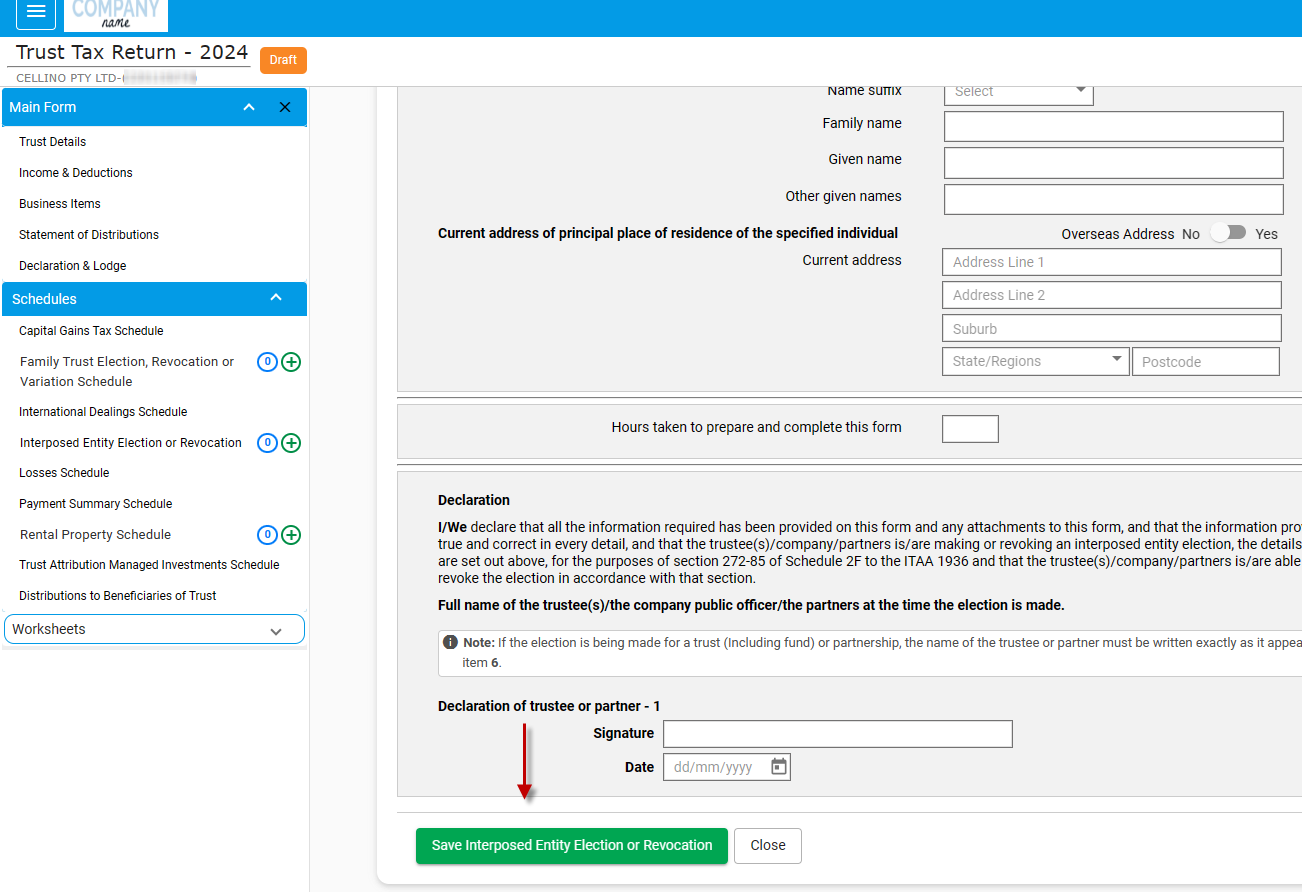Click the Signature input field
1302x892 pixels.
pyautogui.click(x=837, y=734)
